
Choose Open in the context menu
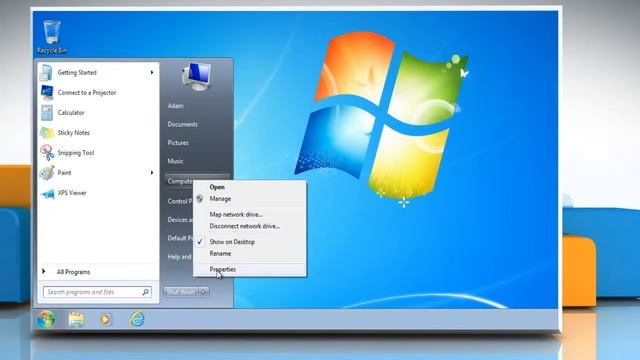pyautogui.click(x=217, y=187)
